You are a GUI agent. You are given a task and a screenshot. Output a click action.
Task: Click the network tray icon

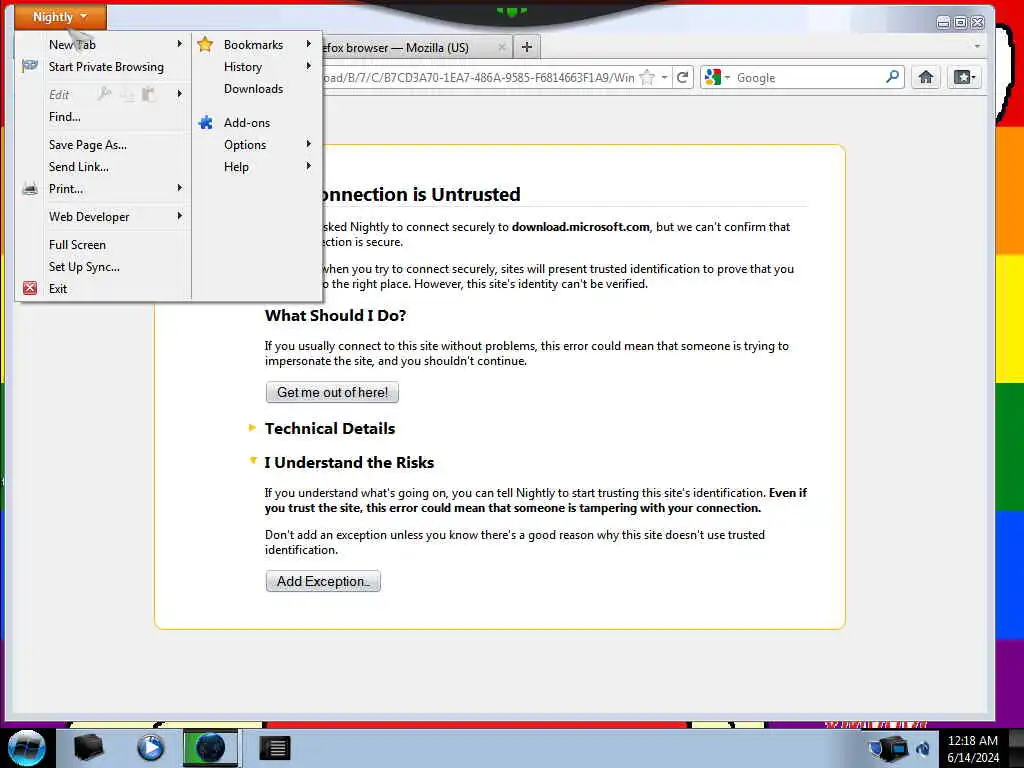click(x=888, y=748)
